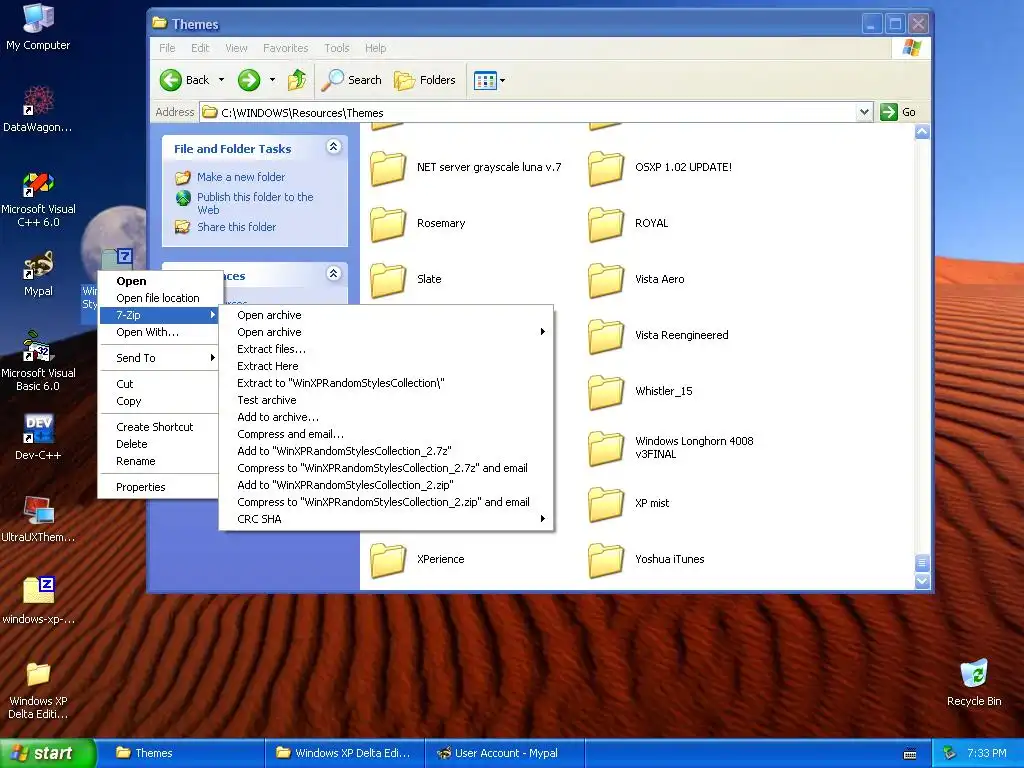Open the Recycle Bin
Screen dimensions: 1024x768
[x=974, y=682]
